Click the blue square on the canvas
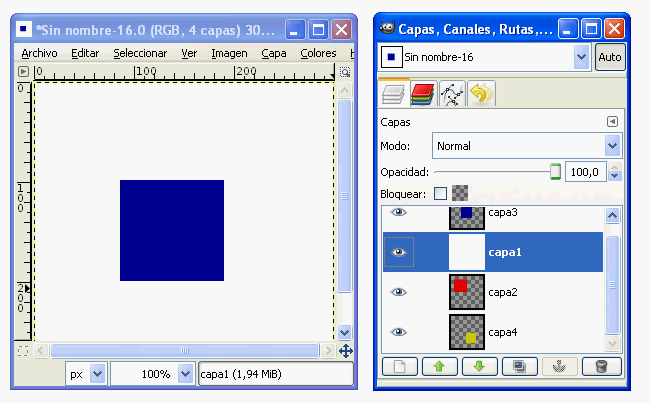 click(x=172, y=230)
